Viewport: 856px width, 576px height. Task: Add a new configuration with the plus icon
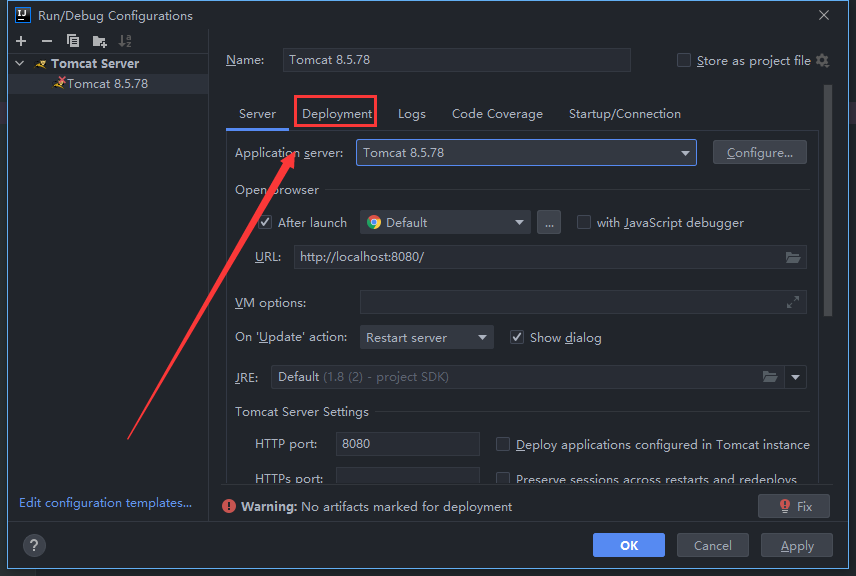click(21, 41)
